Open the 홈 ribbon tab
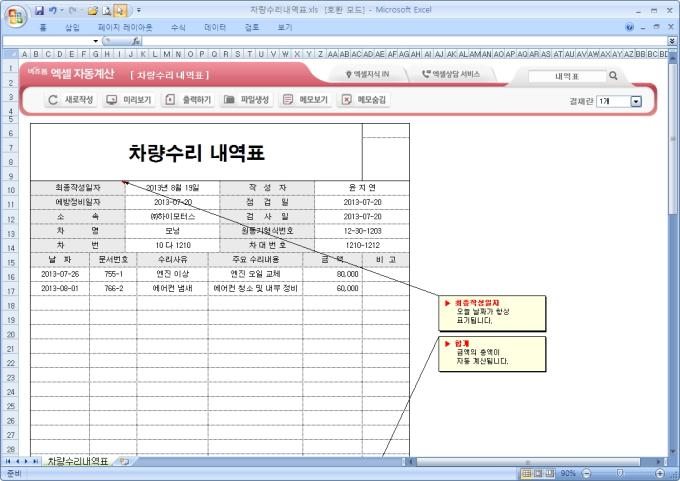 click(43, 27)
